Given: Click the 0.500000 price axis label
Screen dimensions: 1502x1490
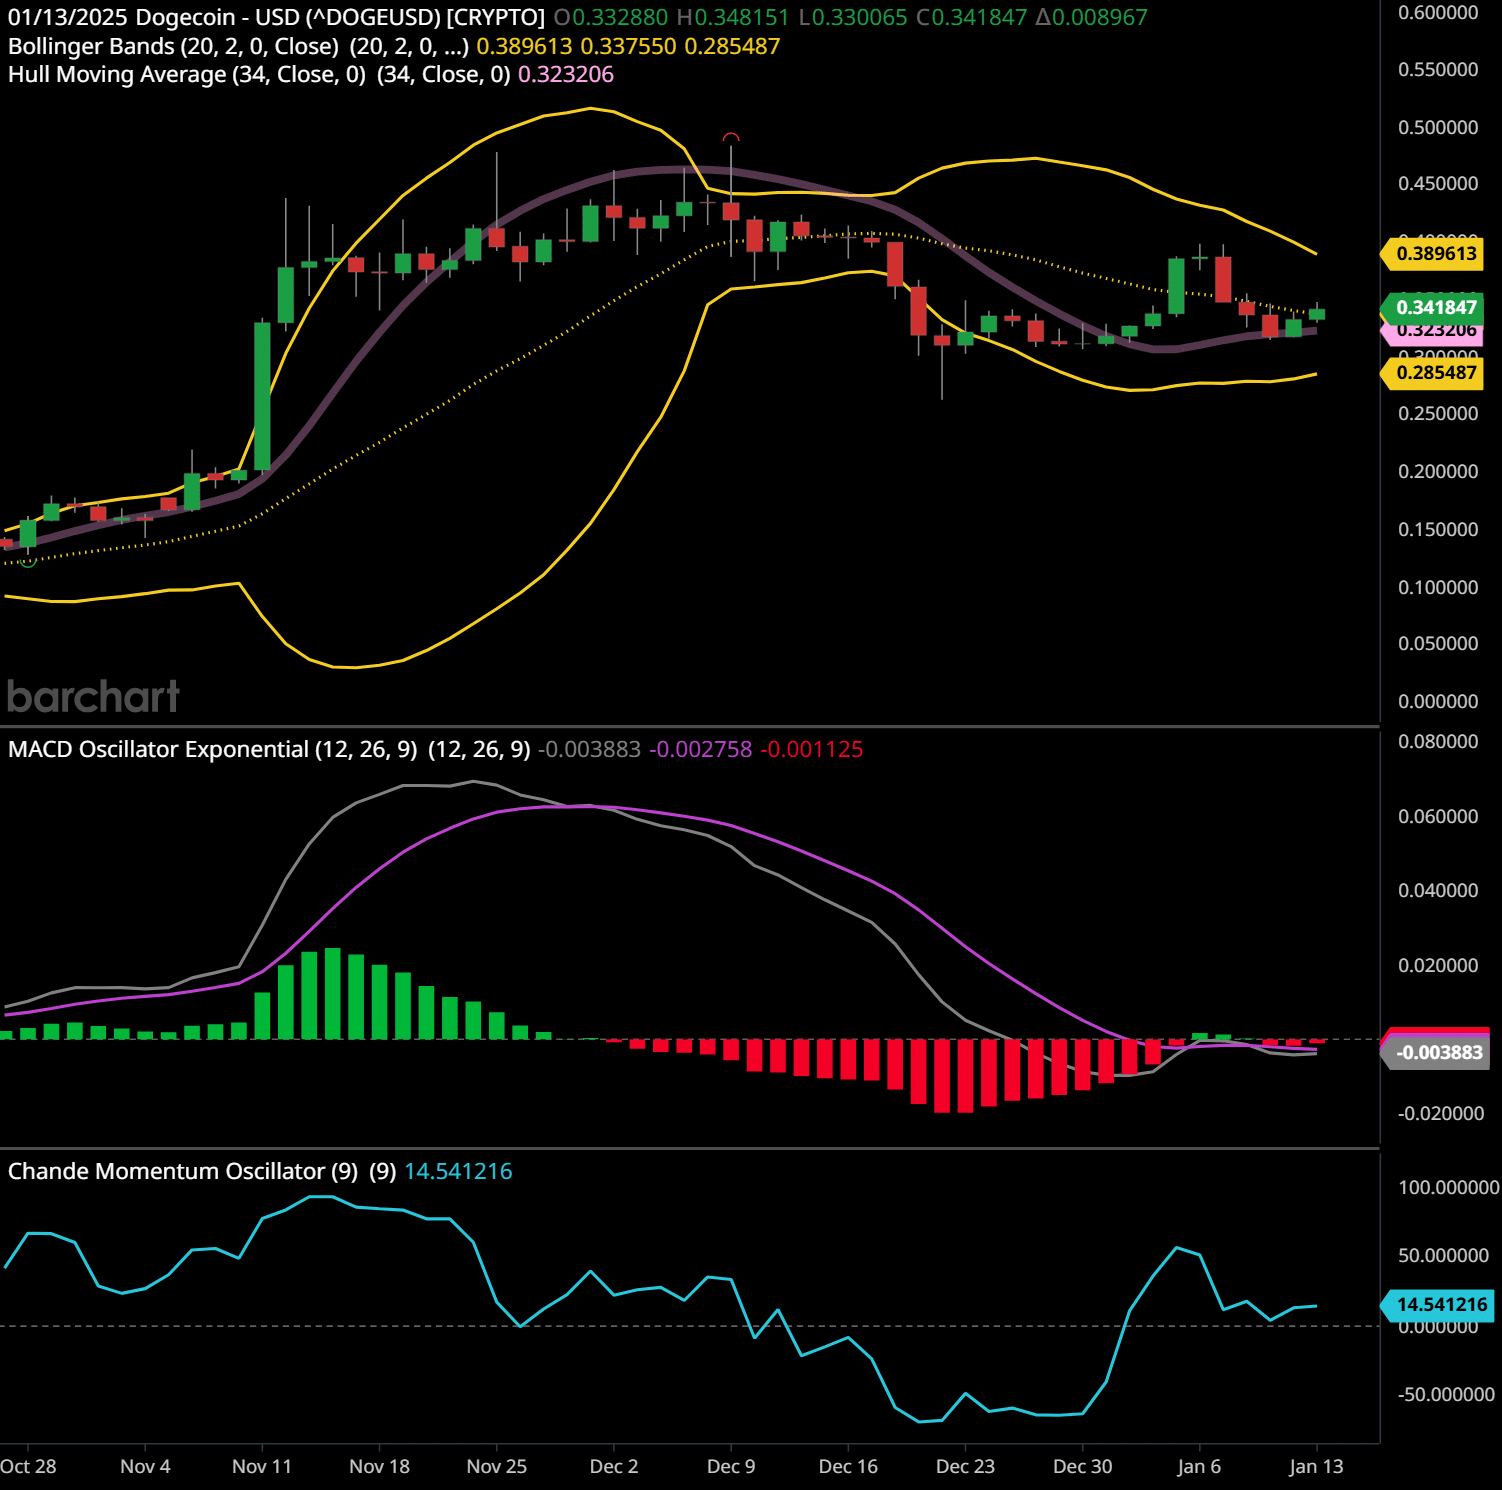Looking at the screenshot, I should tap(1438, 127).
